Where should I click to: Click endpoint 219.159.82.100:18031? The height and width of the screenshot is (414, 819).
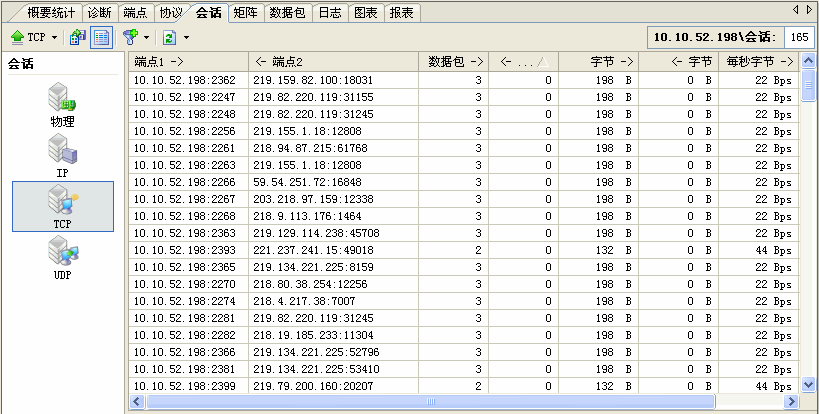point(314,80)
